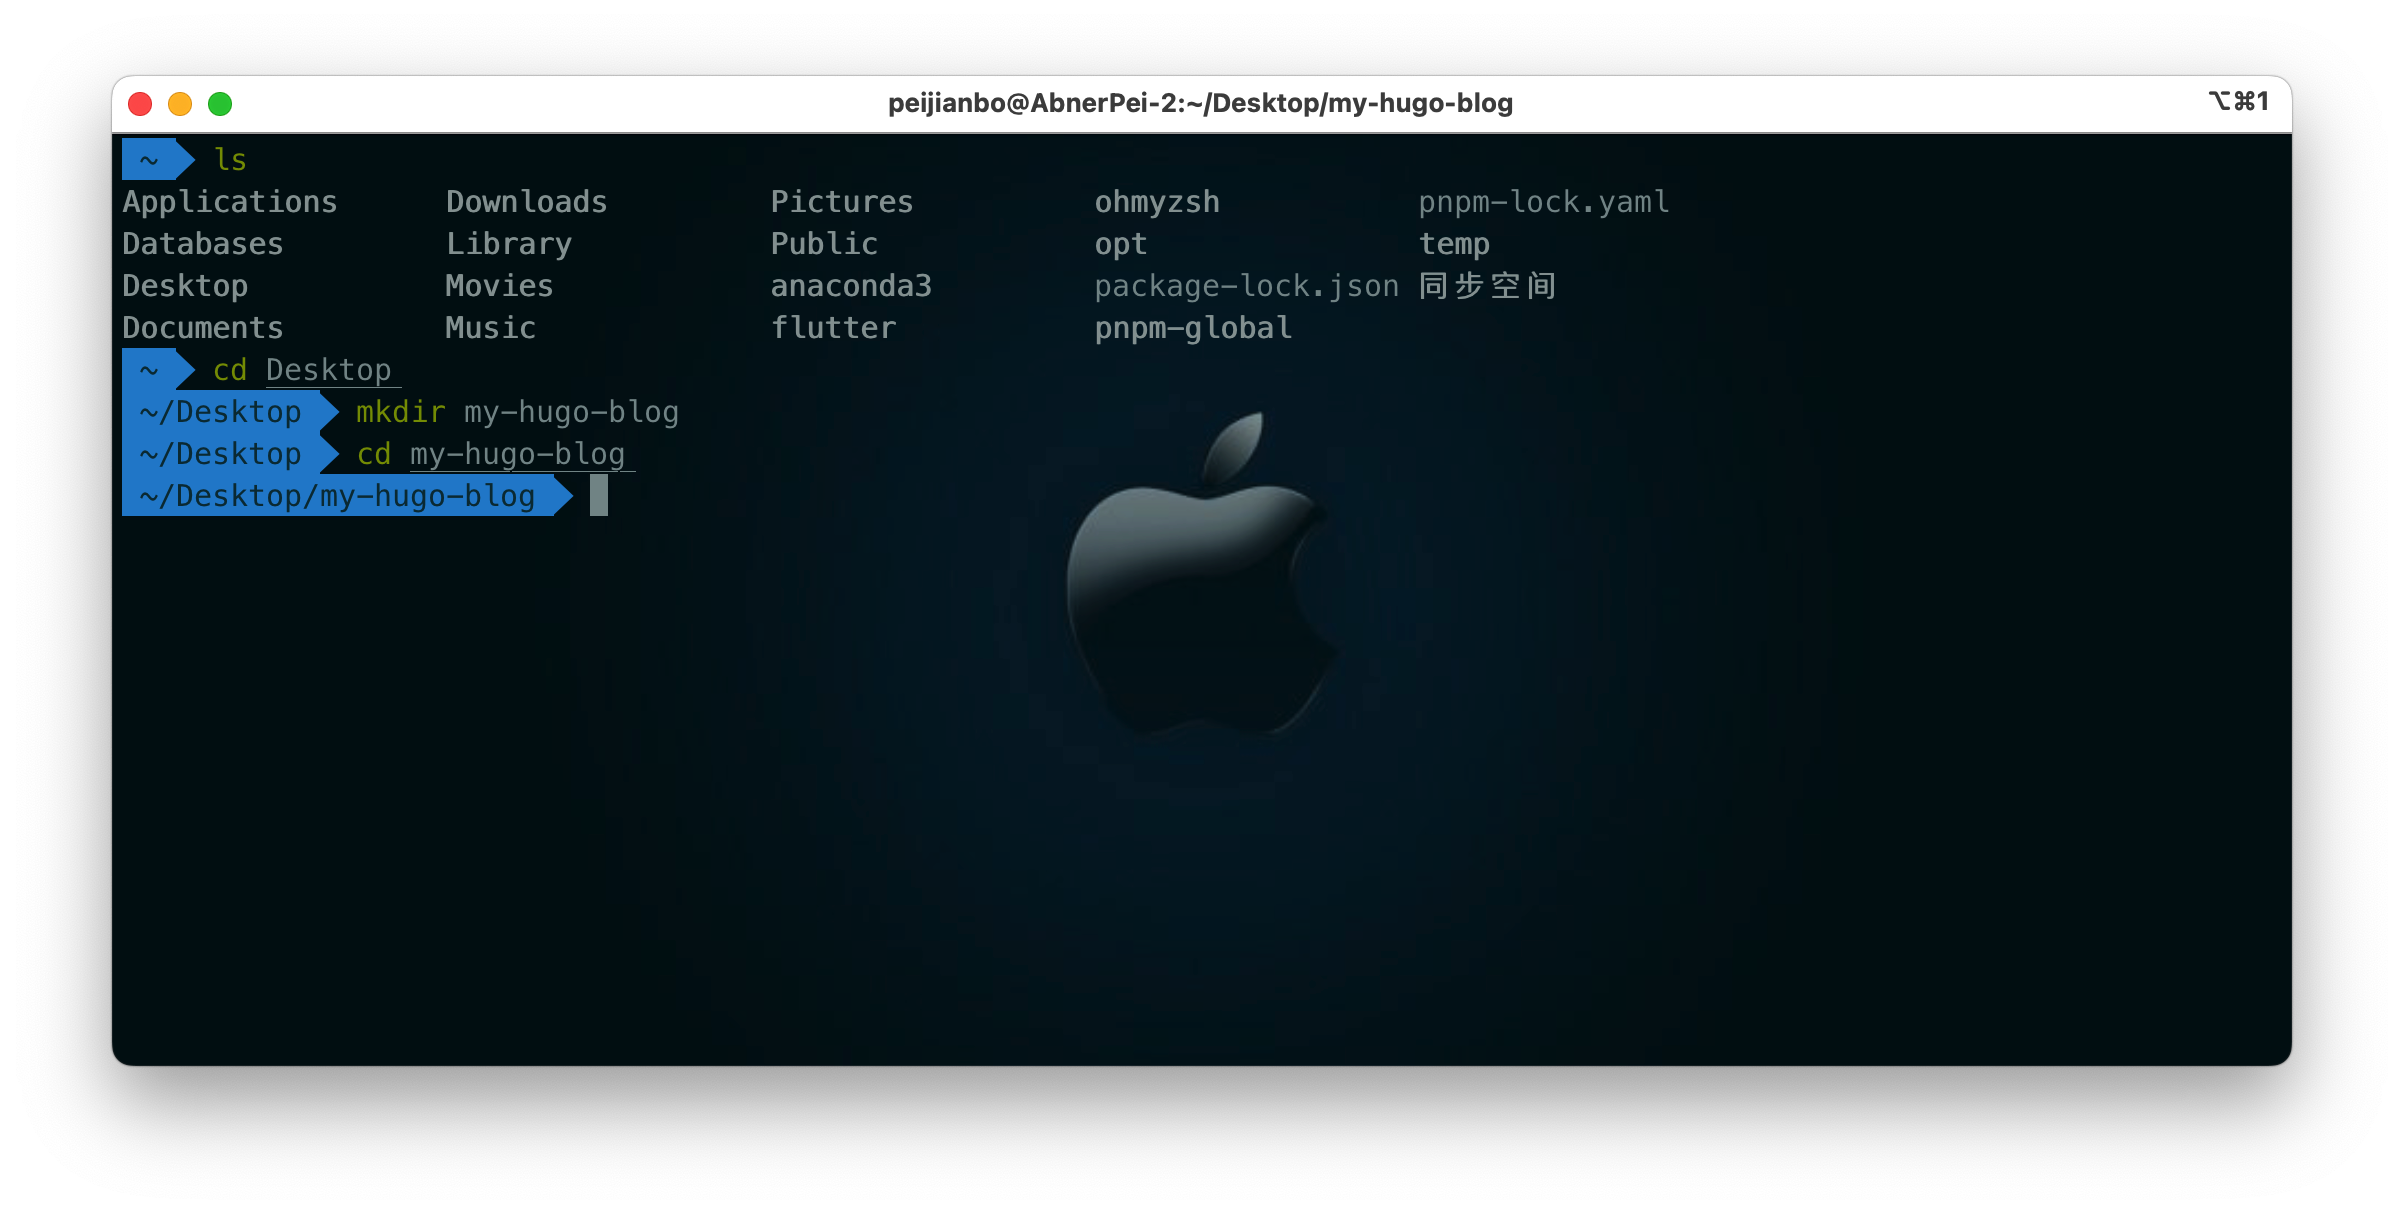The height and width of the screenshot is (1214, 2404).
Task: Click the ohmyzsh directory name
Action: point(1157,202)
